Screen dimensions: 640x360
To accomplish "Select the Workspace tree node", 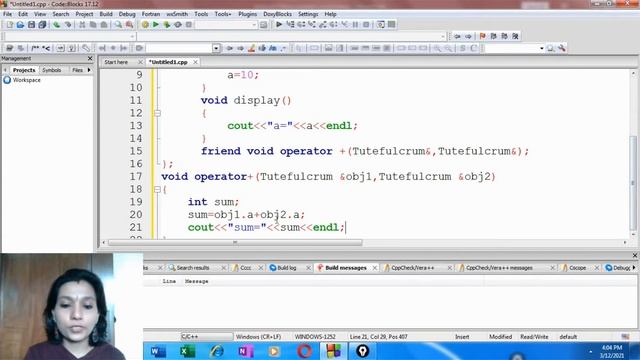I will (27, 80).
